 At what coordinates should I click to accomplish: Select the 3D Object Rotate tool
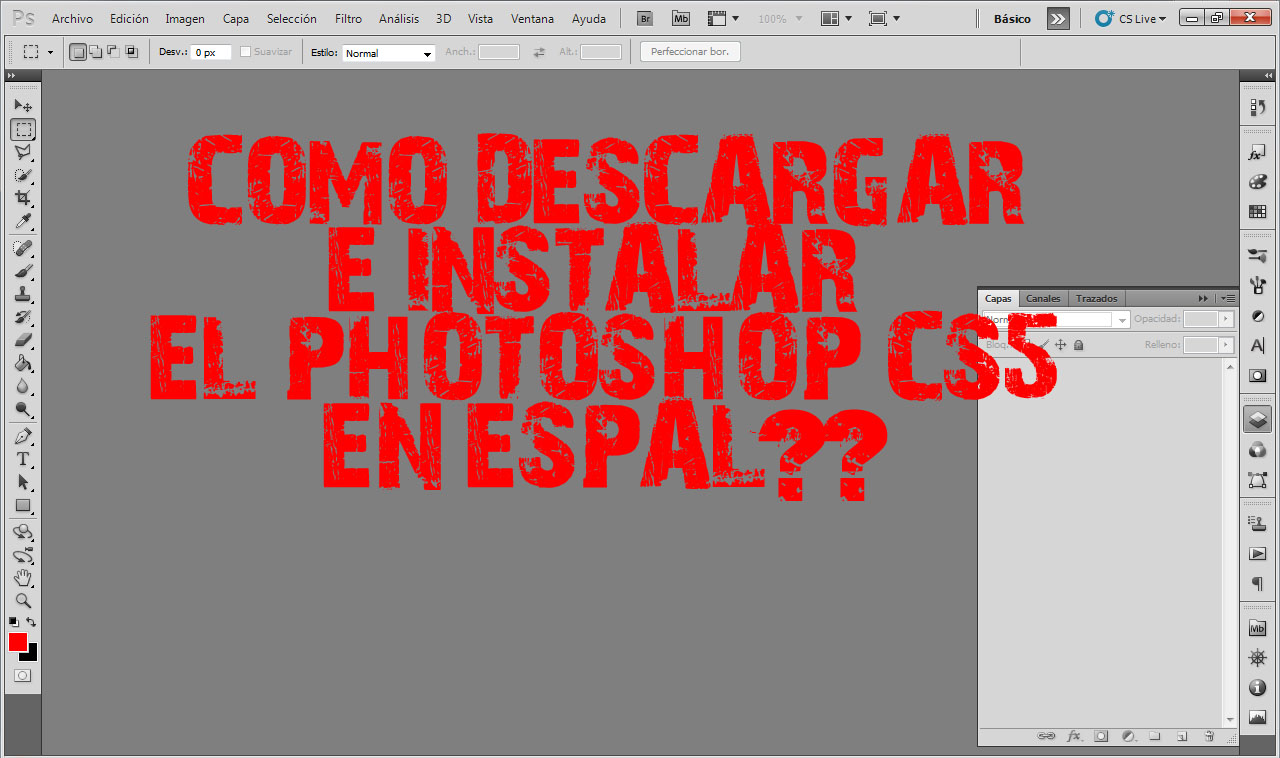23,532
